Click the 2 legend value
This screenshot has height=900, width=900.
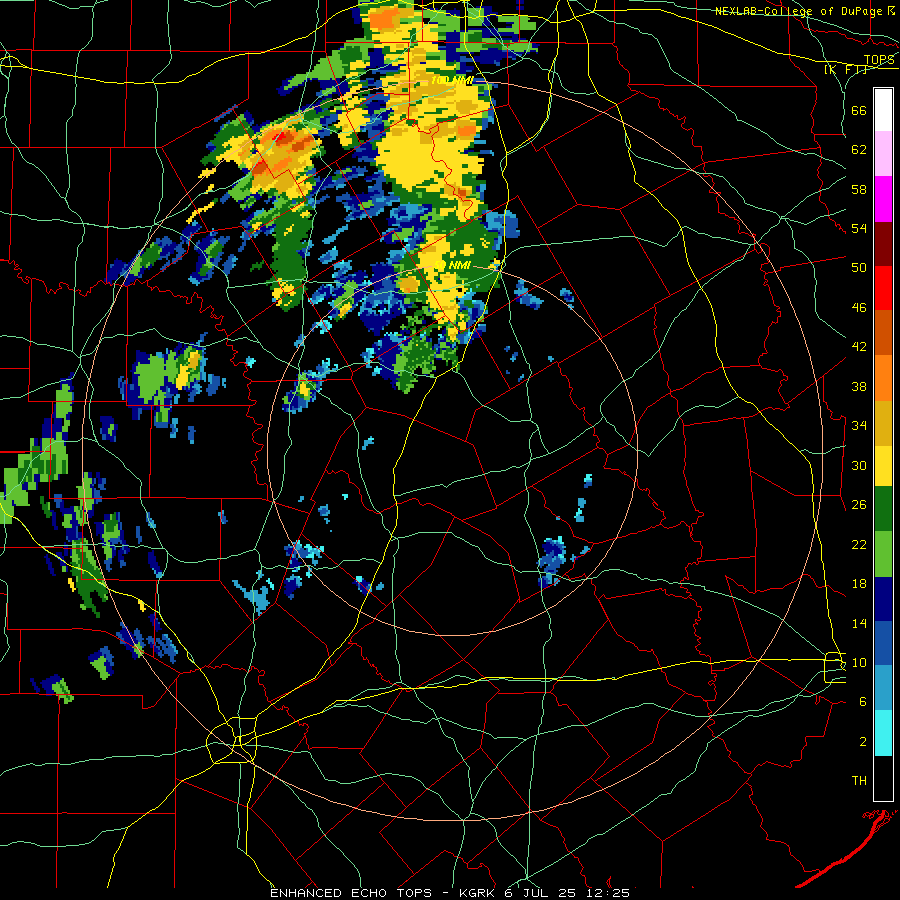point(863,741)
